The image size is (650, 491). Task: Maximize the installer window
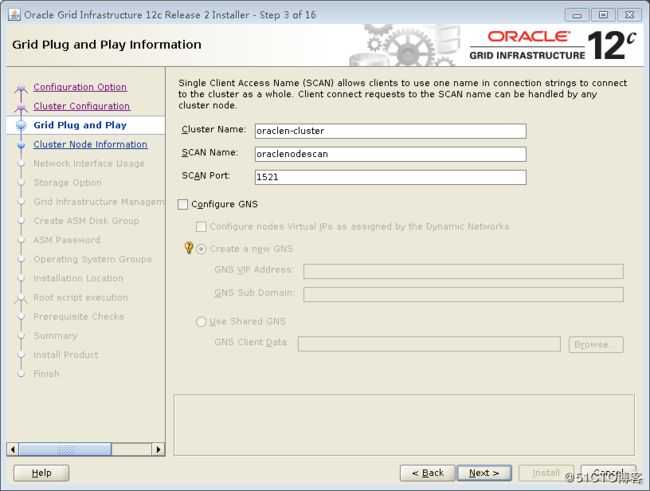tap(603, 15)
